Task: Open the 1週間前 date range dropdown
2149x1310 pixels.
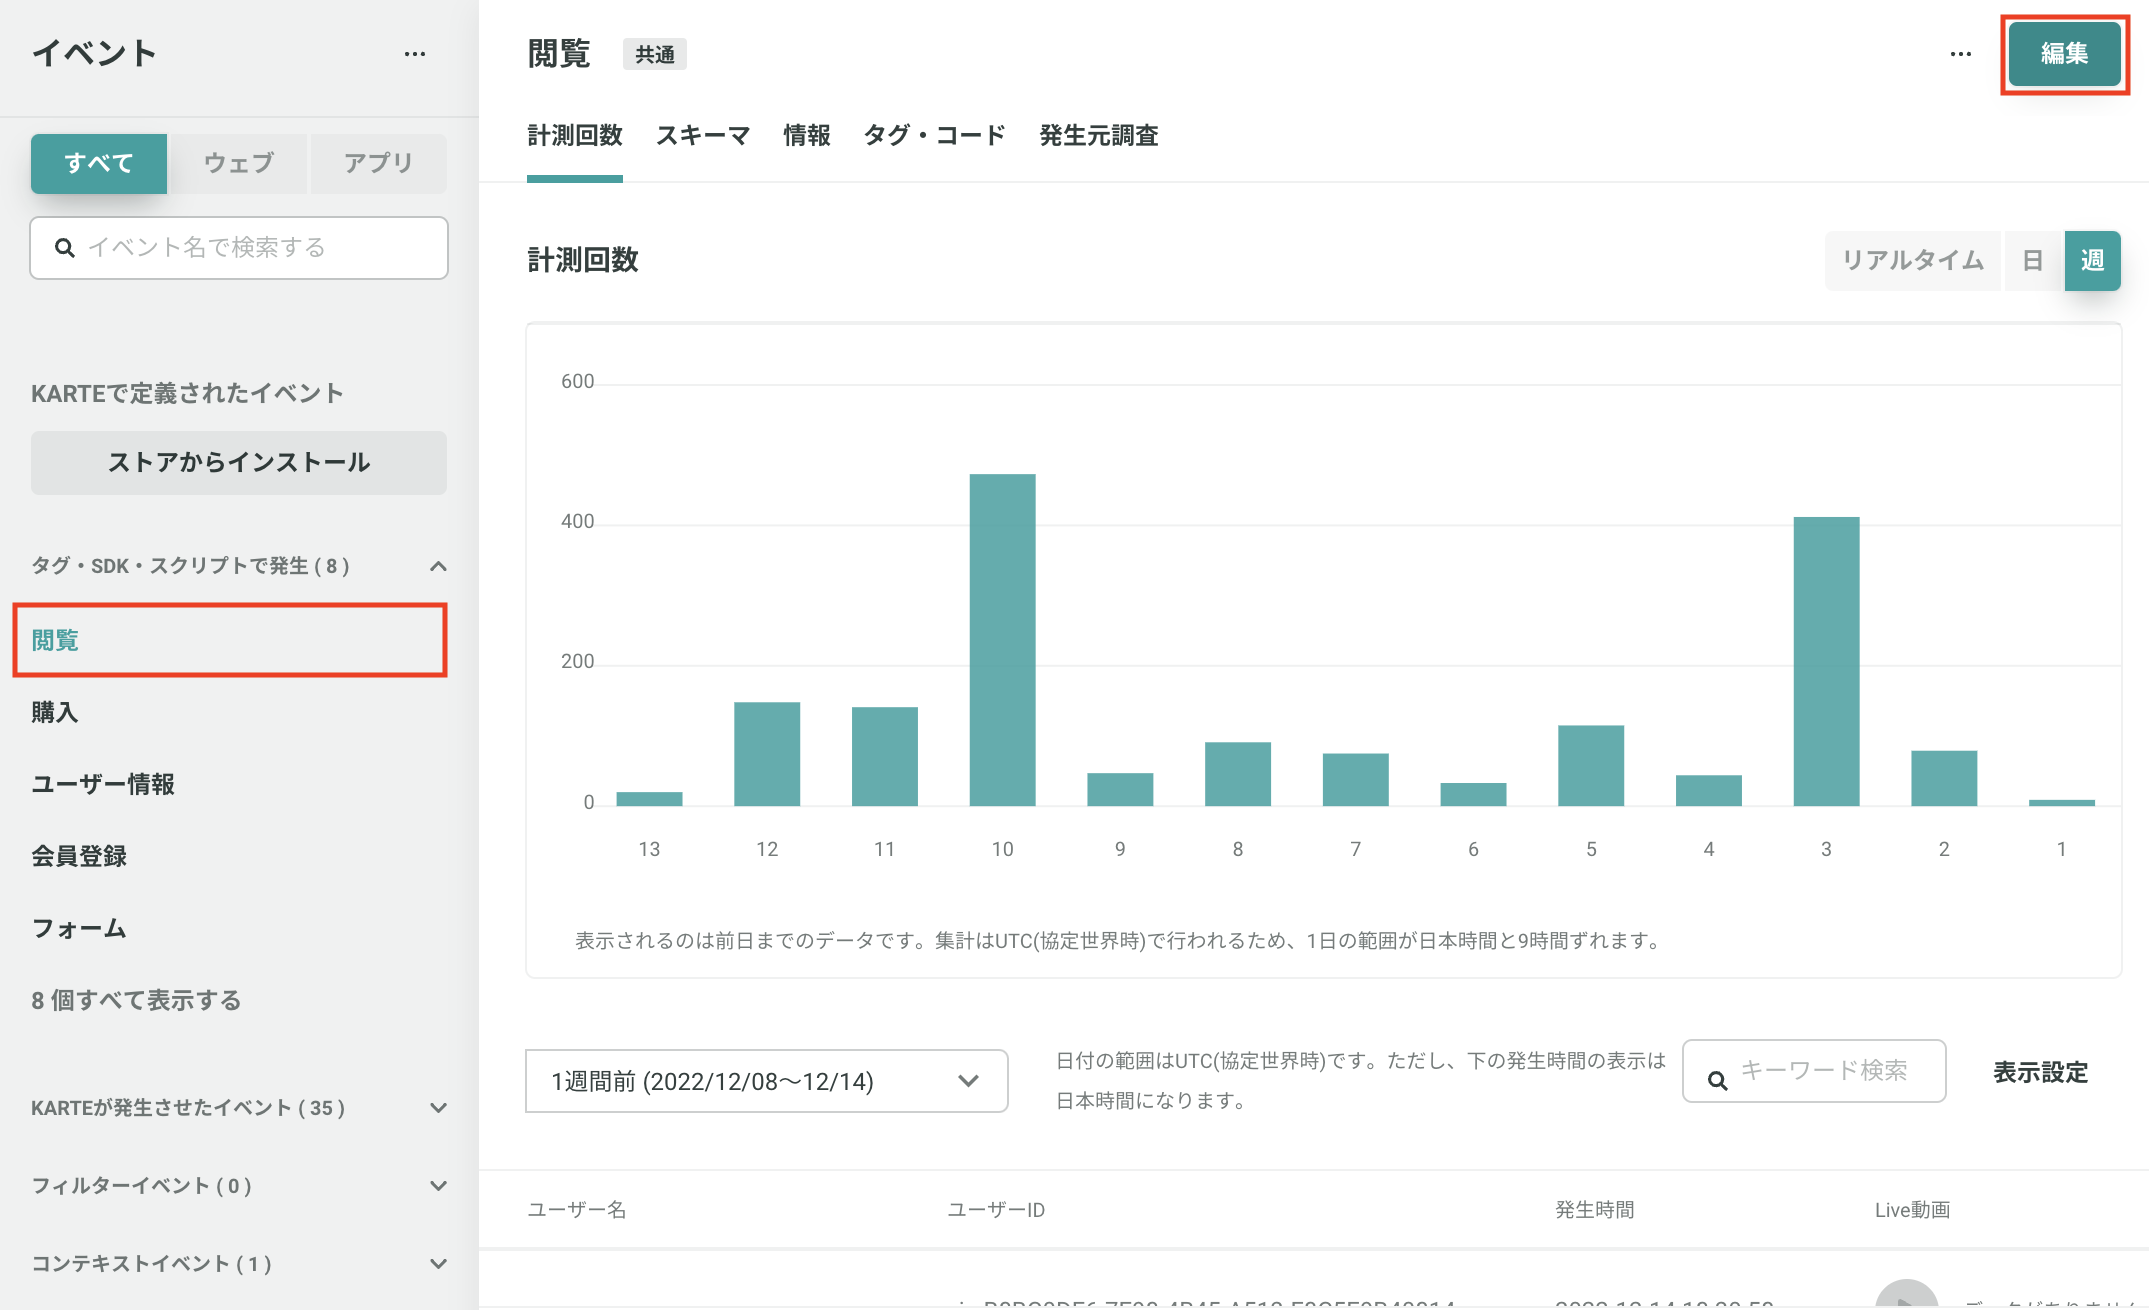Action: click(766, 1081)
